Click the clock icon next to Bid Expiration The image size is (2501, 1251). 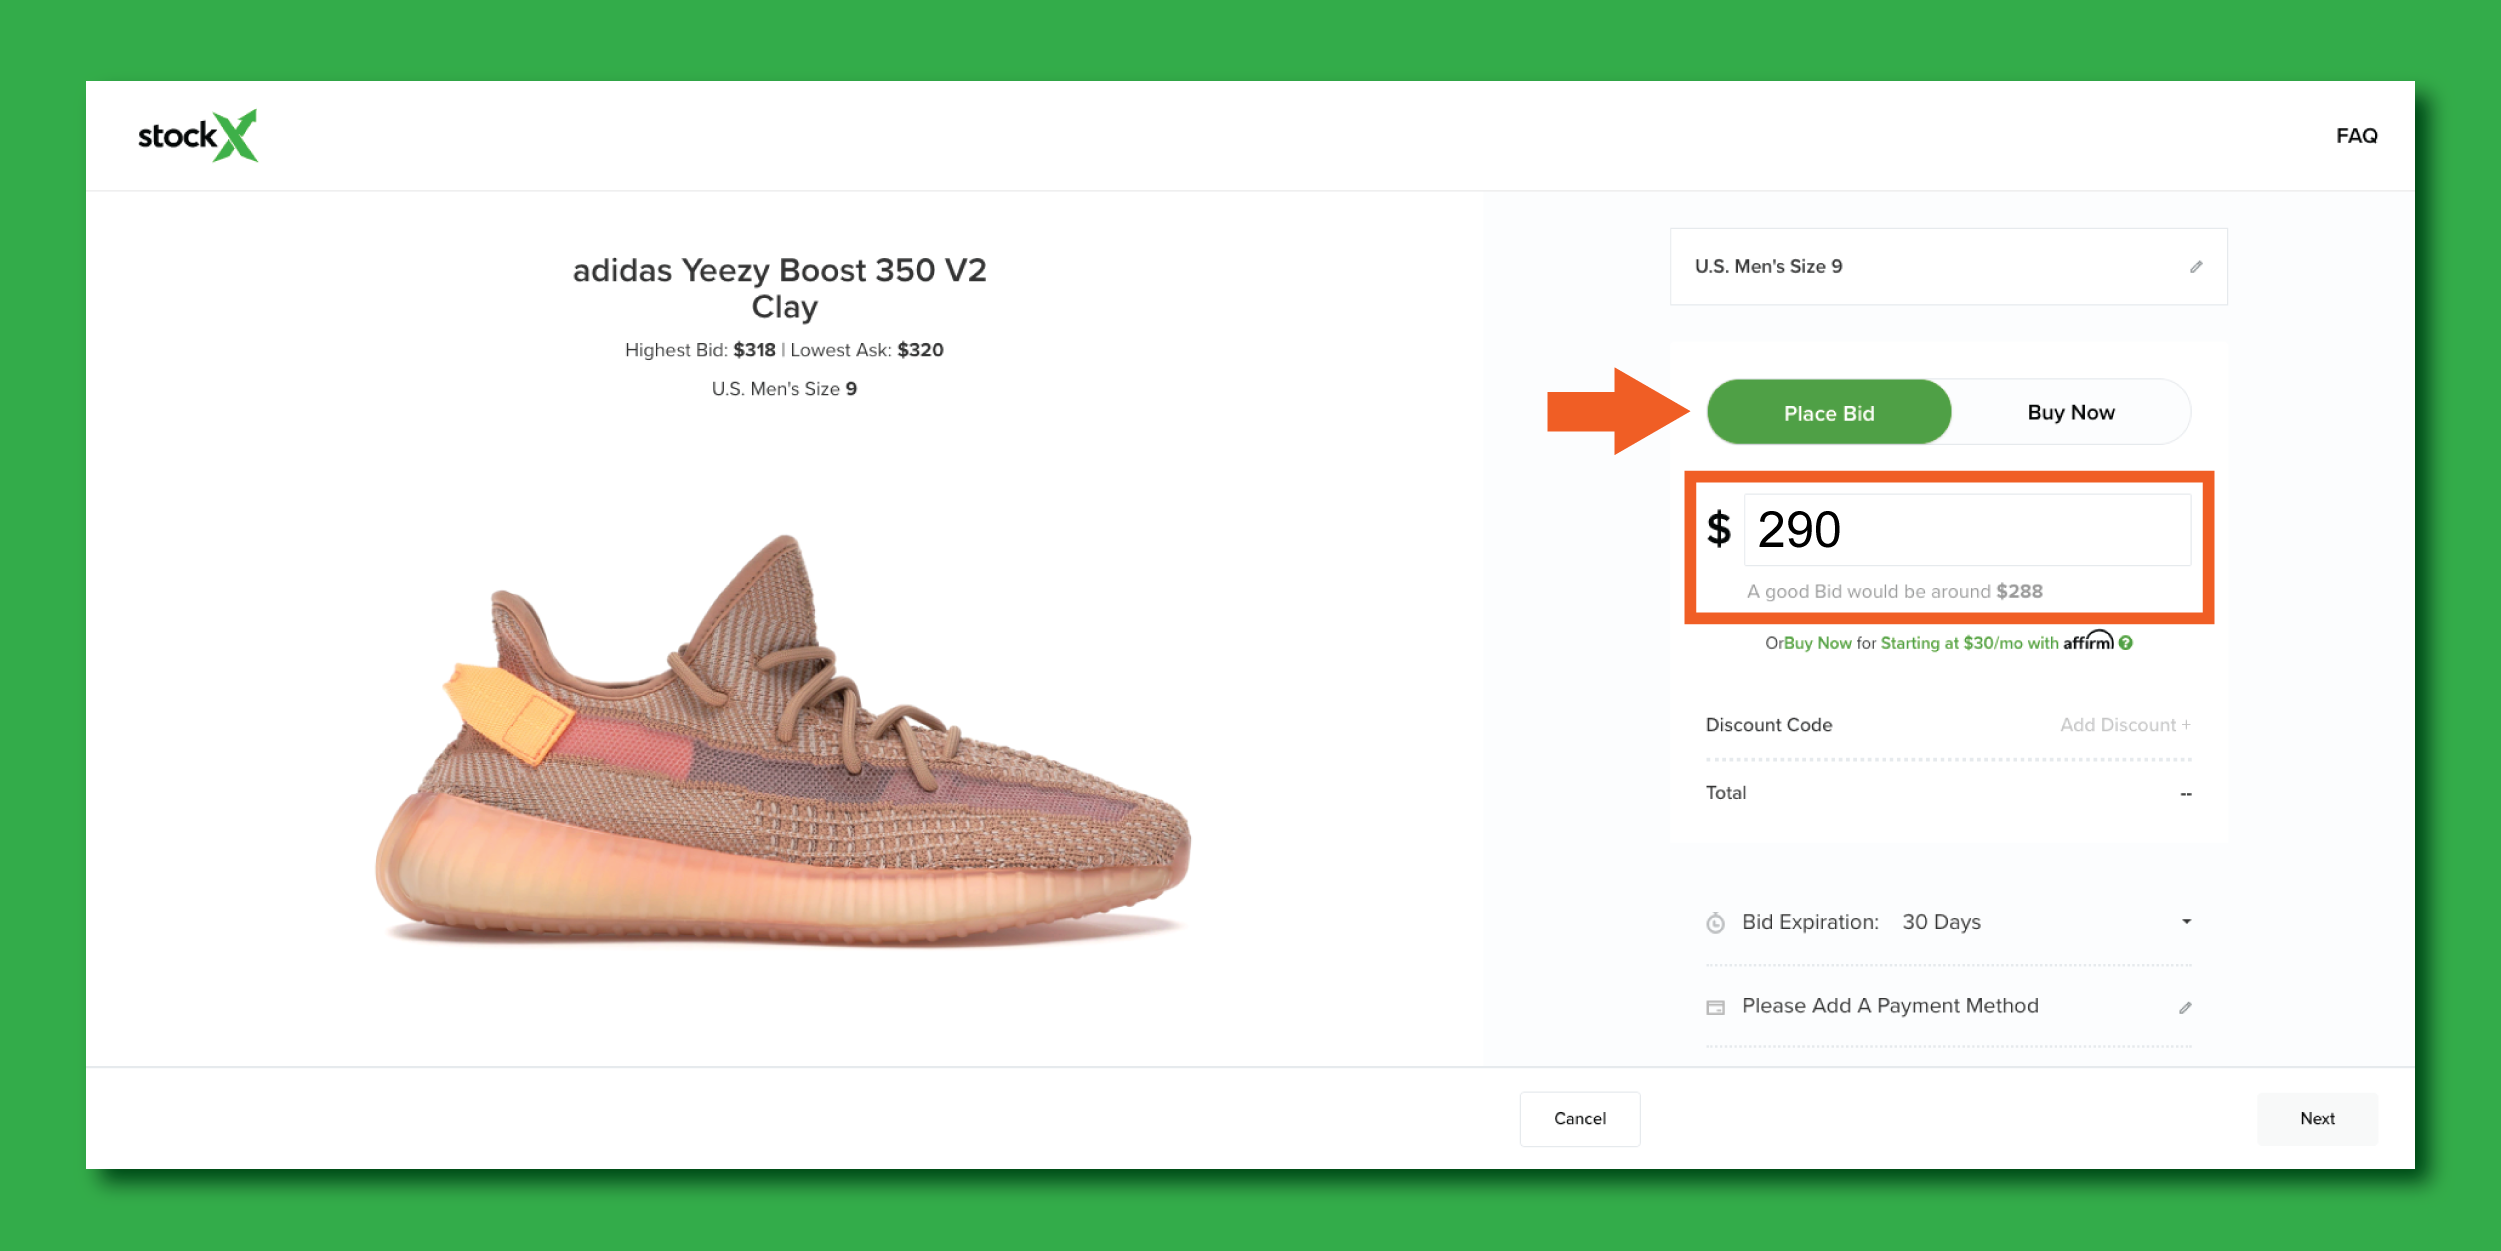1716,923
